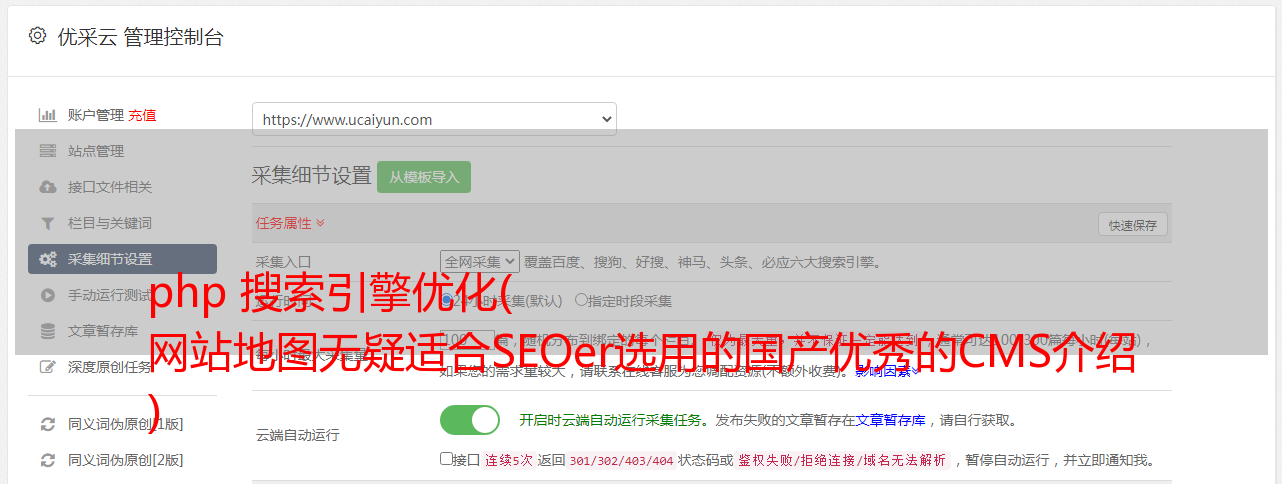Click the 优采云 管理控制台 header title
The image size is (1282, 484).
pyautogui.click(x=140, y=37)
